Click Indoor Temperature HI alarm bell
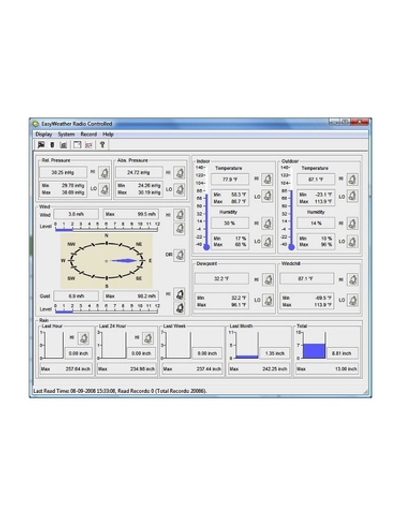The image size is (400, 515). pyautogui.click(x=267, y=179)
